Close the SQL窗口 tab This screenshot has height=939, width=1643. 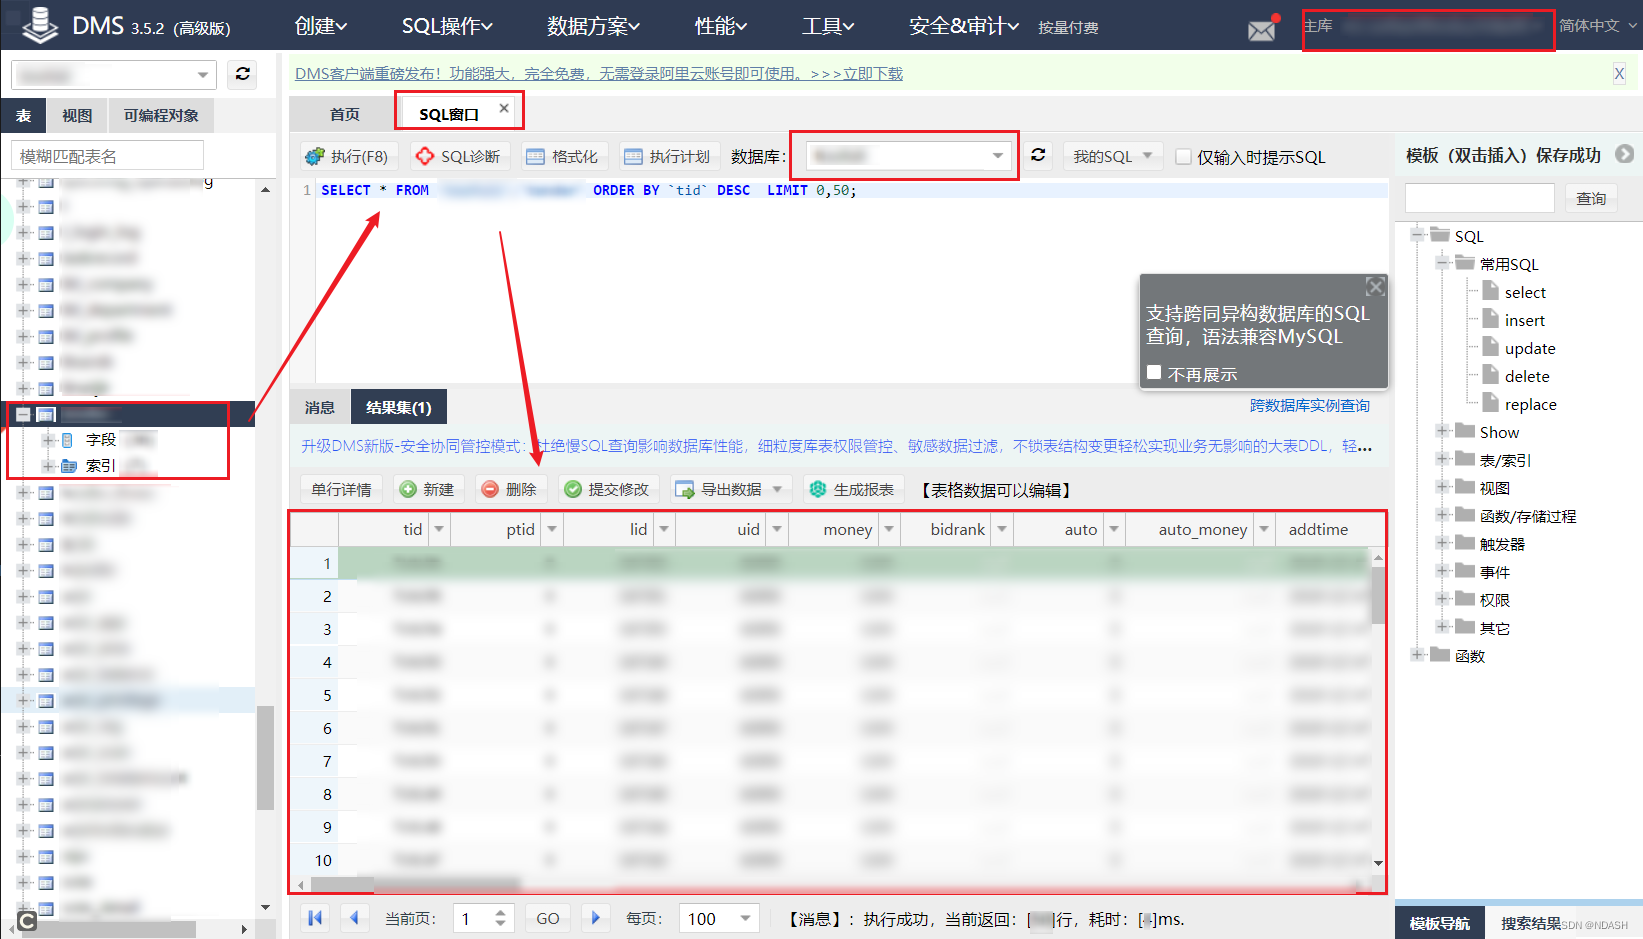[504, 108]
